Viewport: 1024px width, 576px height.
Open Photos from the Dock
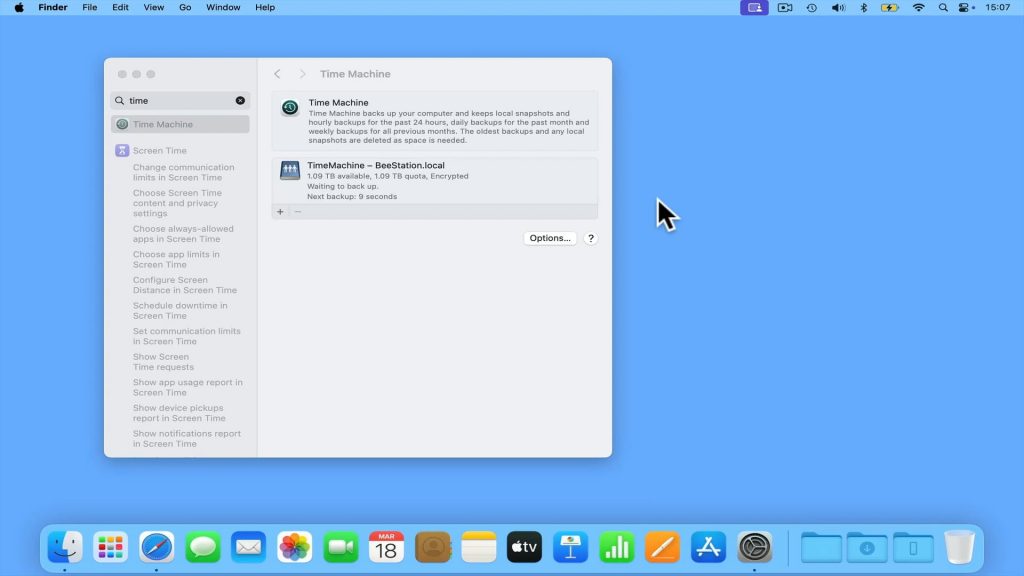(295, 547)
